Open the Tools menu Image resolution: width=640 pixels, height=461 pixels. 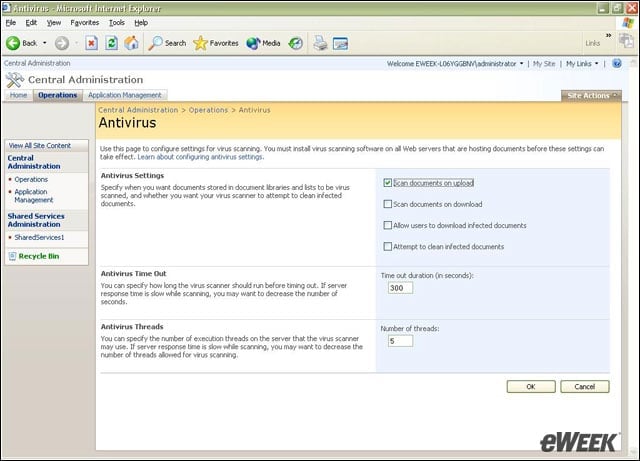pos(117,23)
